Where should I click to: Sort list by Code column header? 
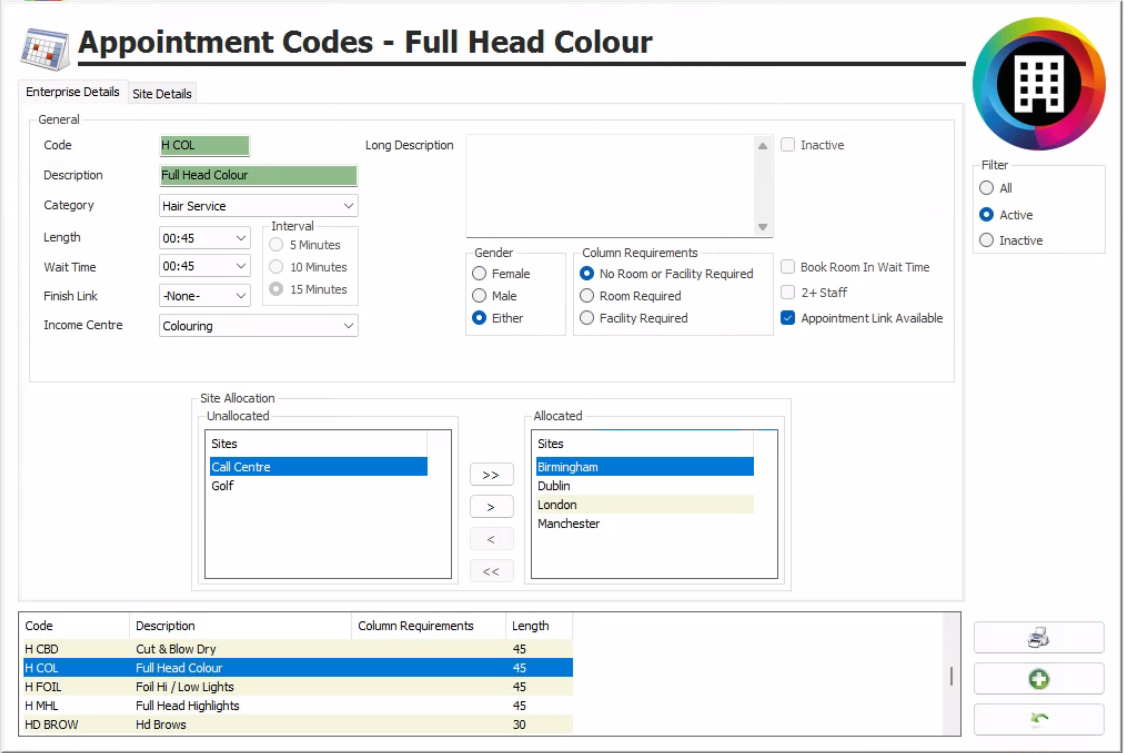pos(75,626)
